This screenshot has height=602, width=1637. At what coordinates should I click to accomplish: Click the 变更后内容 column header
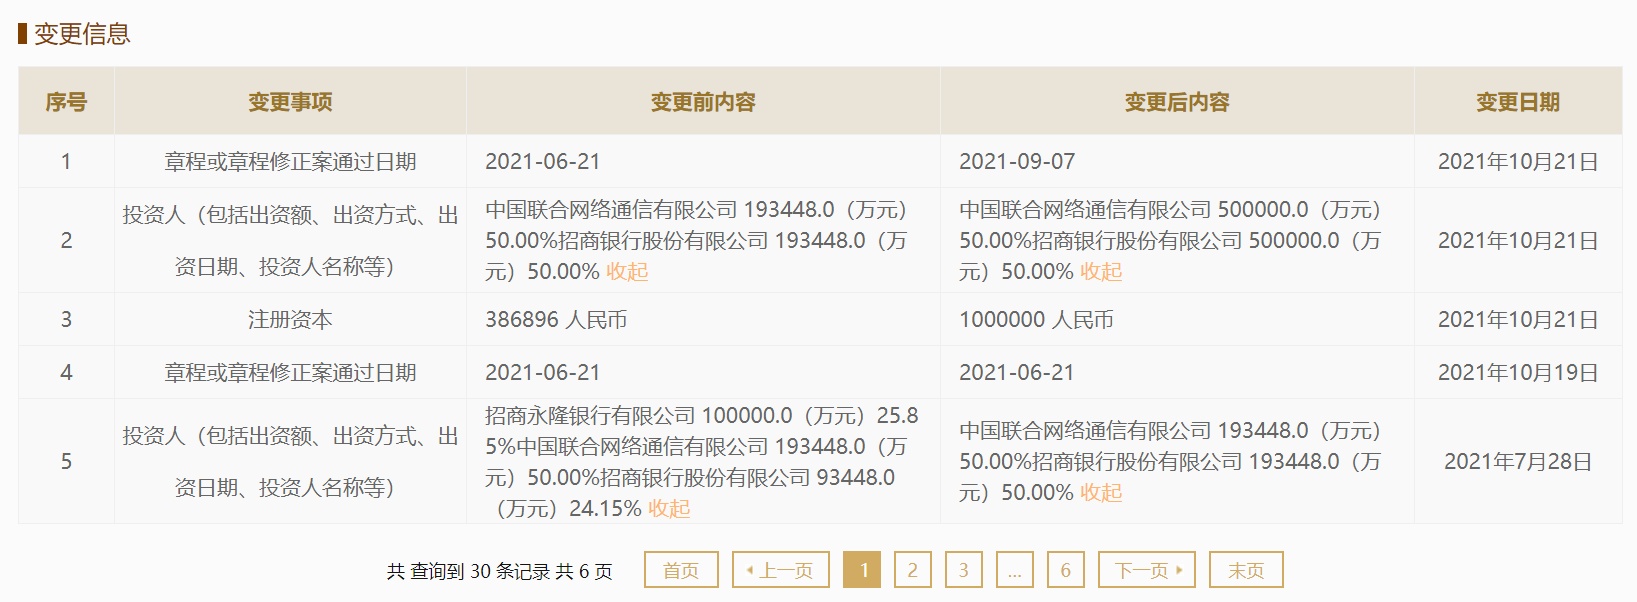pos(1177,102)
